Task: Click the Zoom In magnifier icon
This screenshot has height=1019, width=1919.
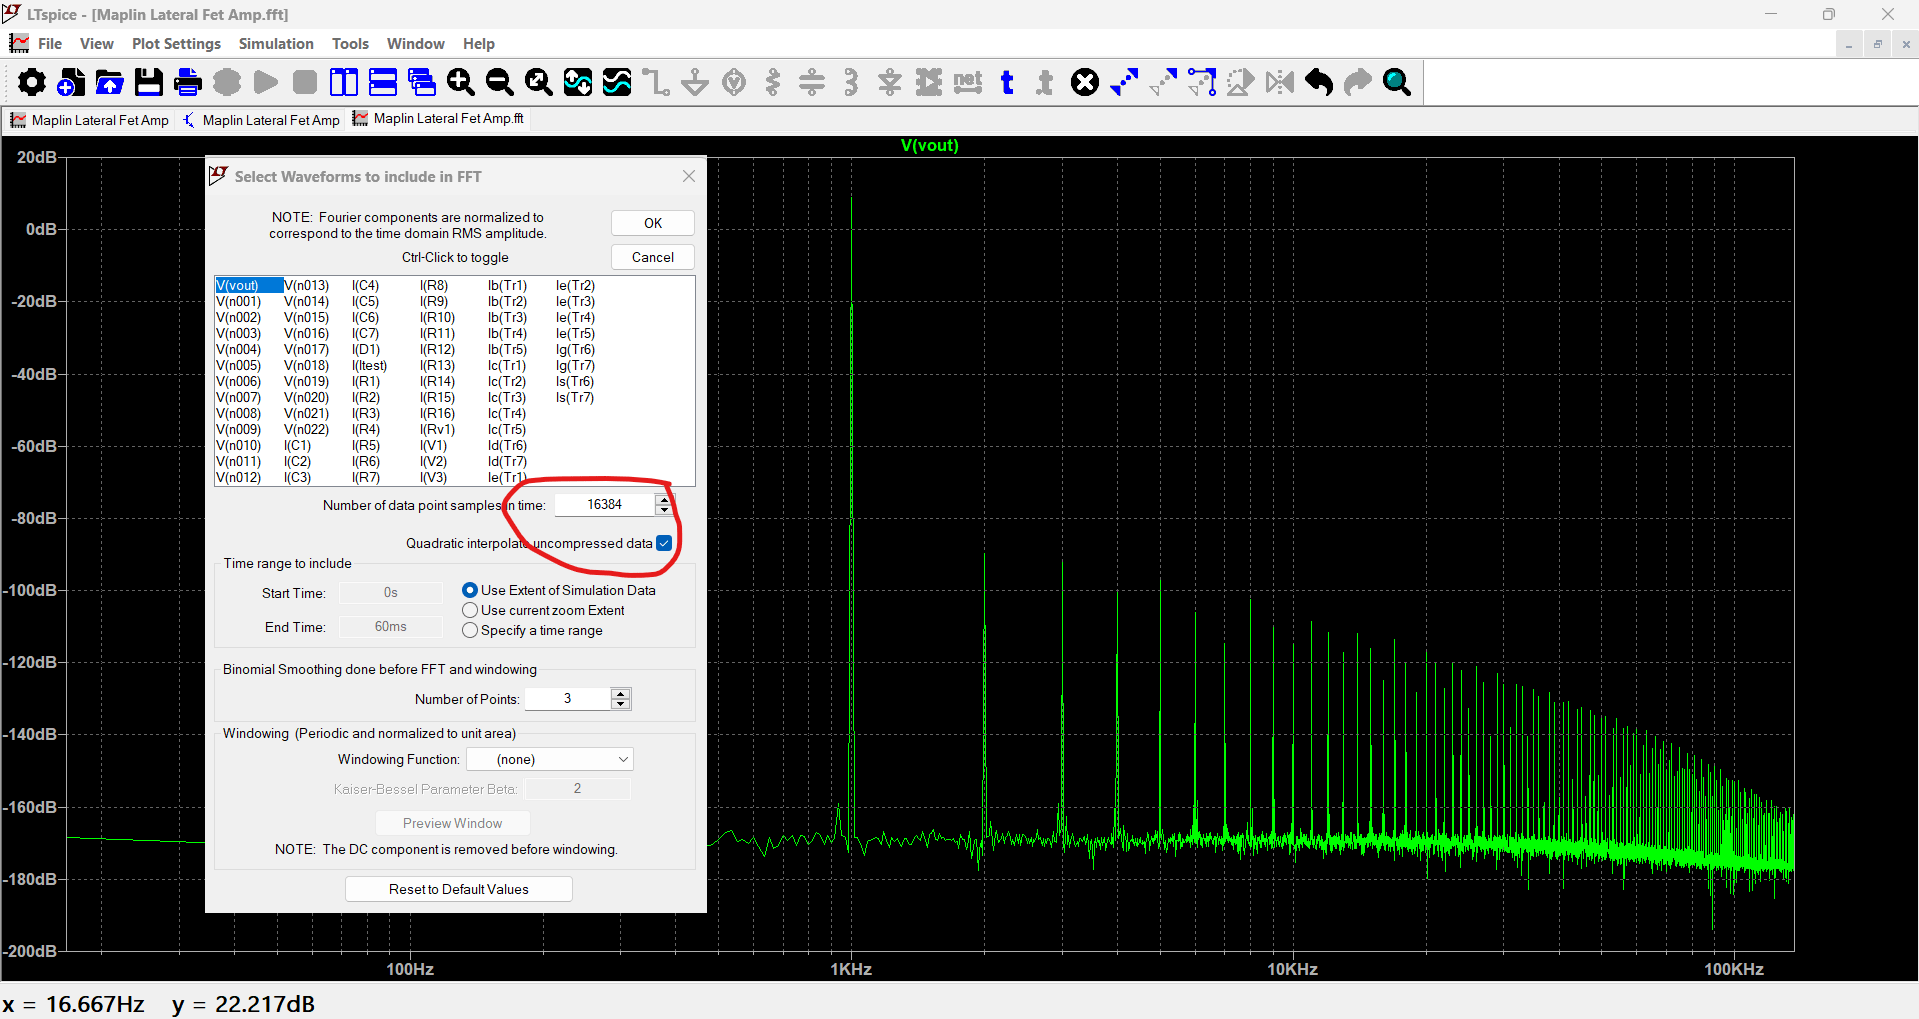Action: click(x=461, y=82)
